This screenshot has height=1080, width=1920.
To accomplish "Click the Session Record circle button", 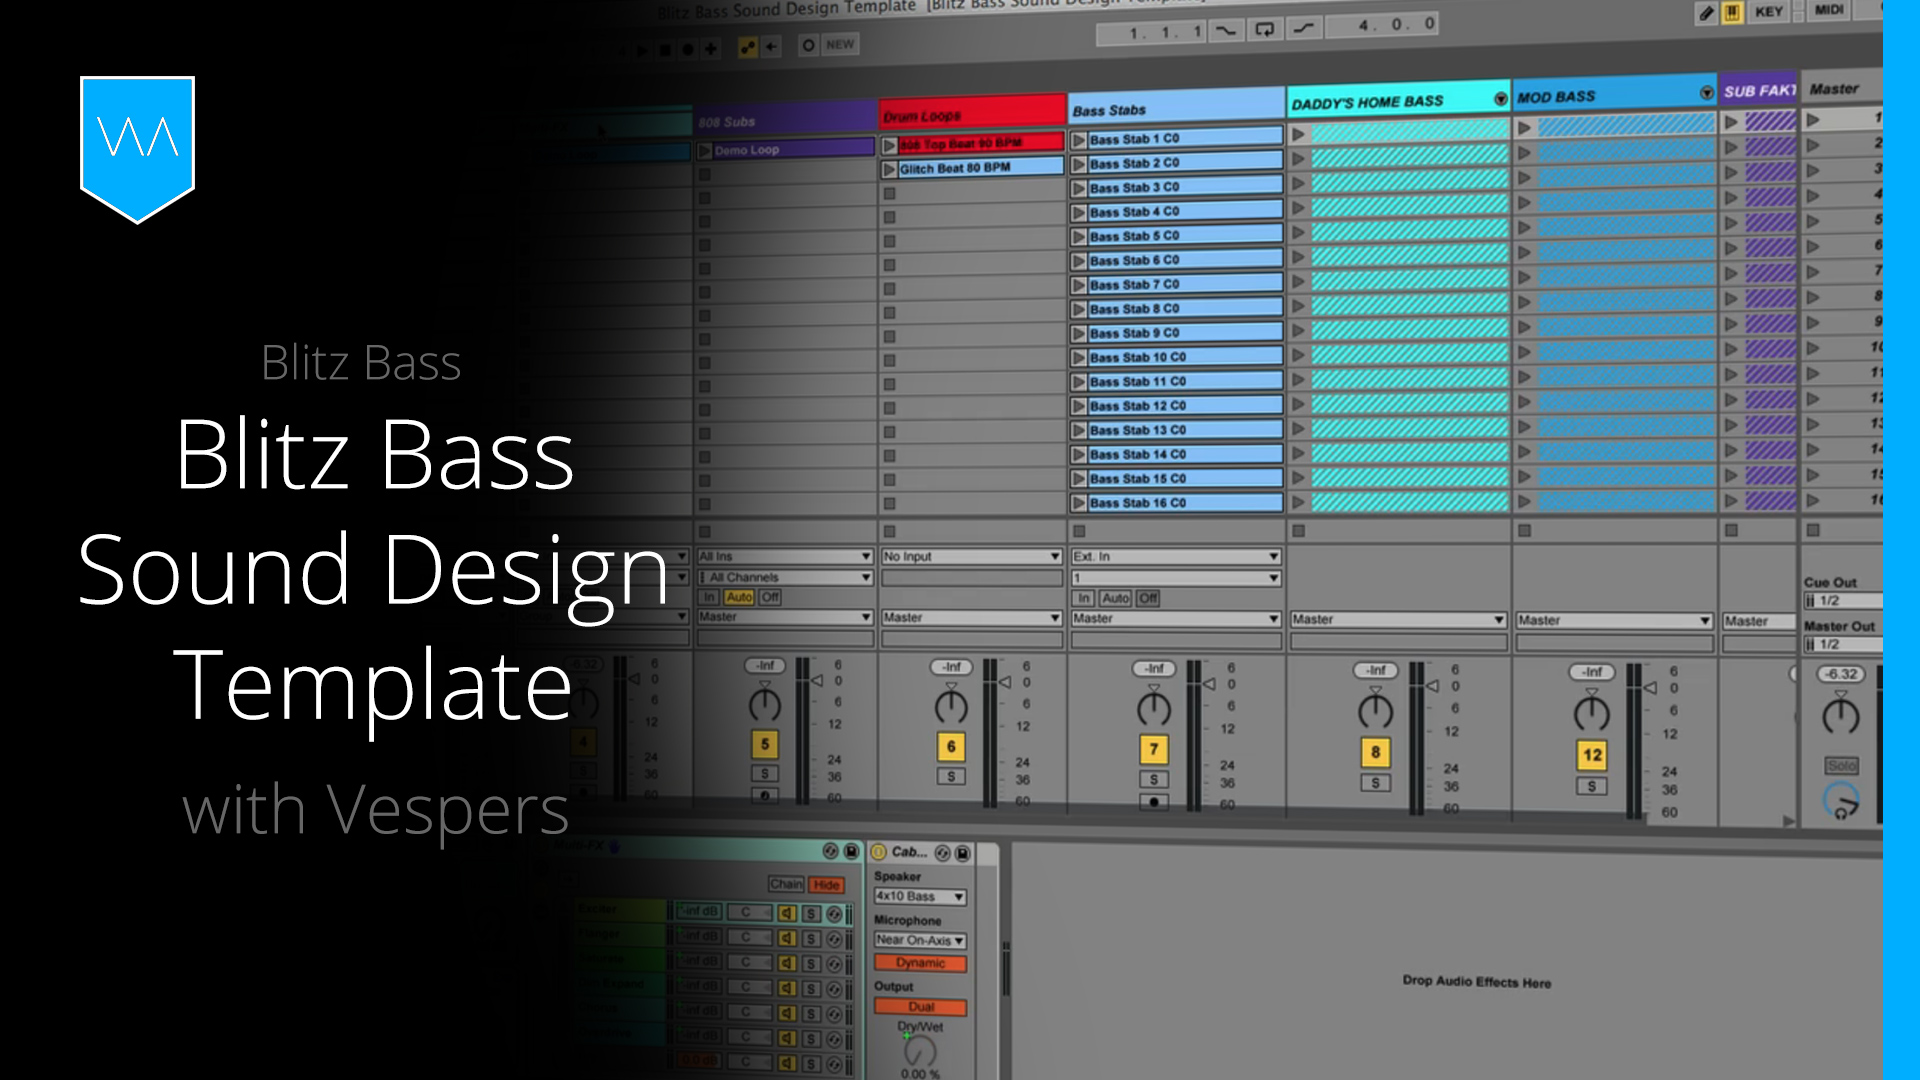I will (808, 45).
